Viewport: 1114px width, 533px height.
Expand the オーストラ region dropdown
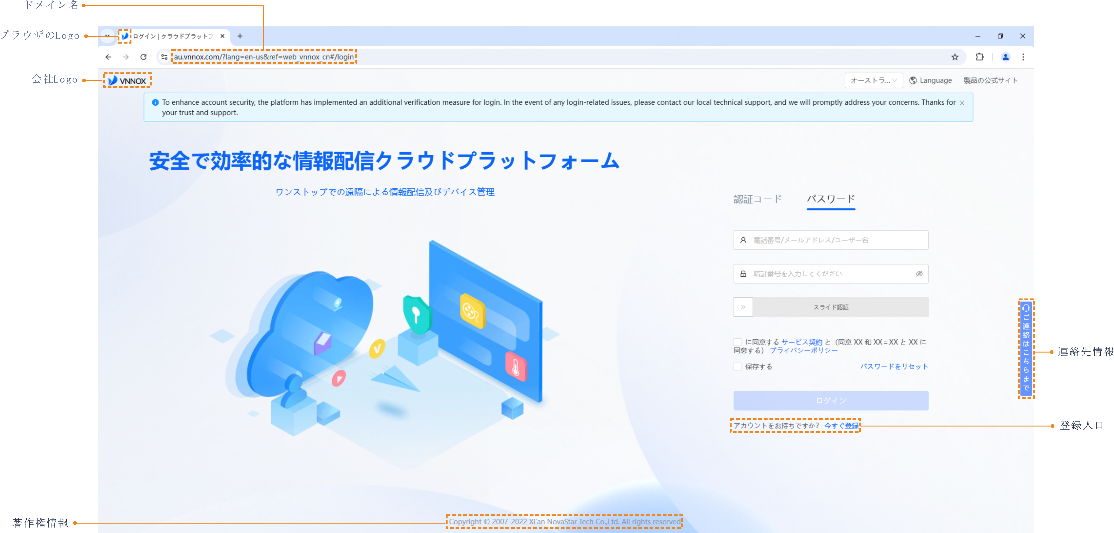click(874, 80)
